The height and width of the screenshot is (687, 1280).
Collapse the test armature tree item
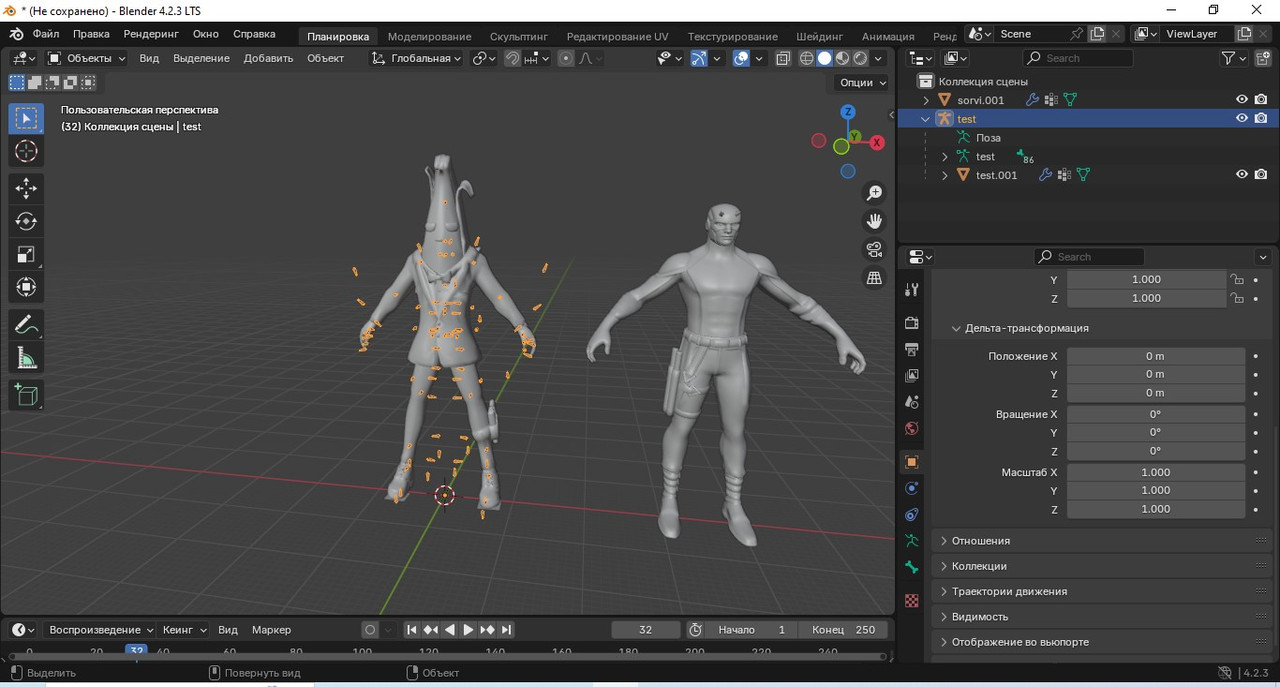[926, 119]
